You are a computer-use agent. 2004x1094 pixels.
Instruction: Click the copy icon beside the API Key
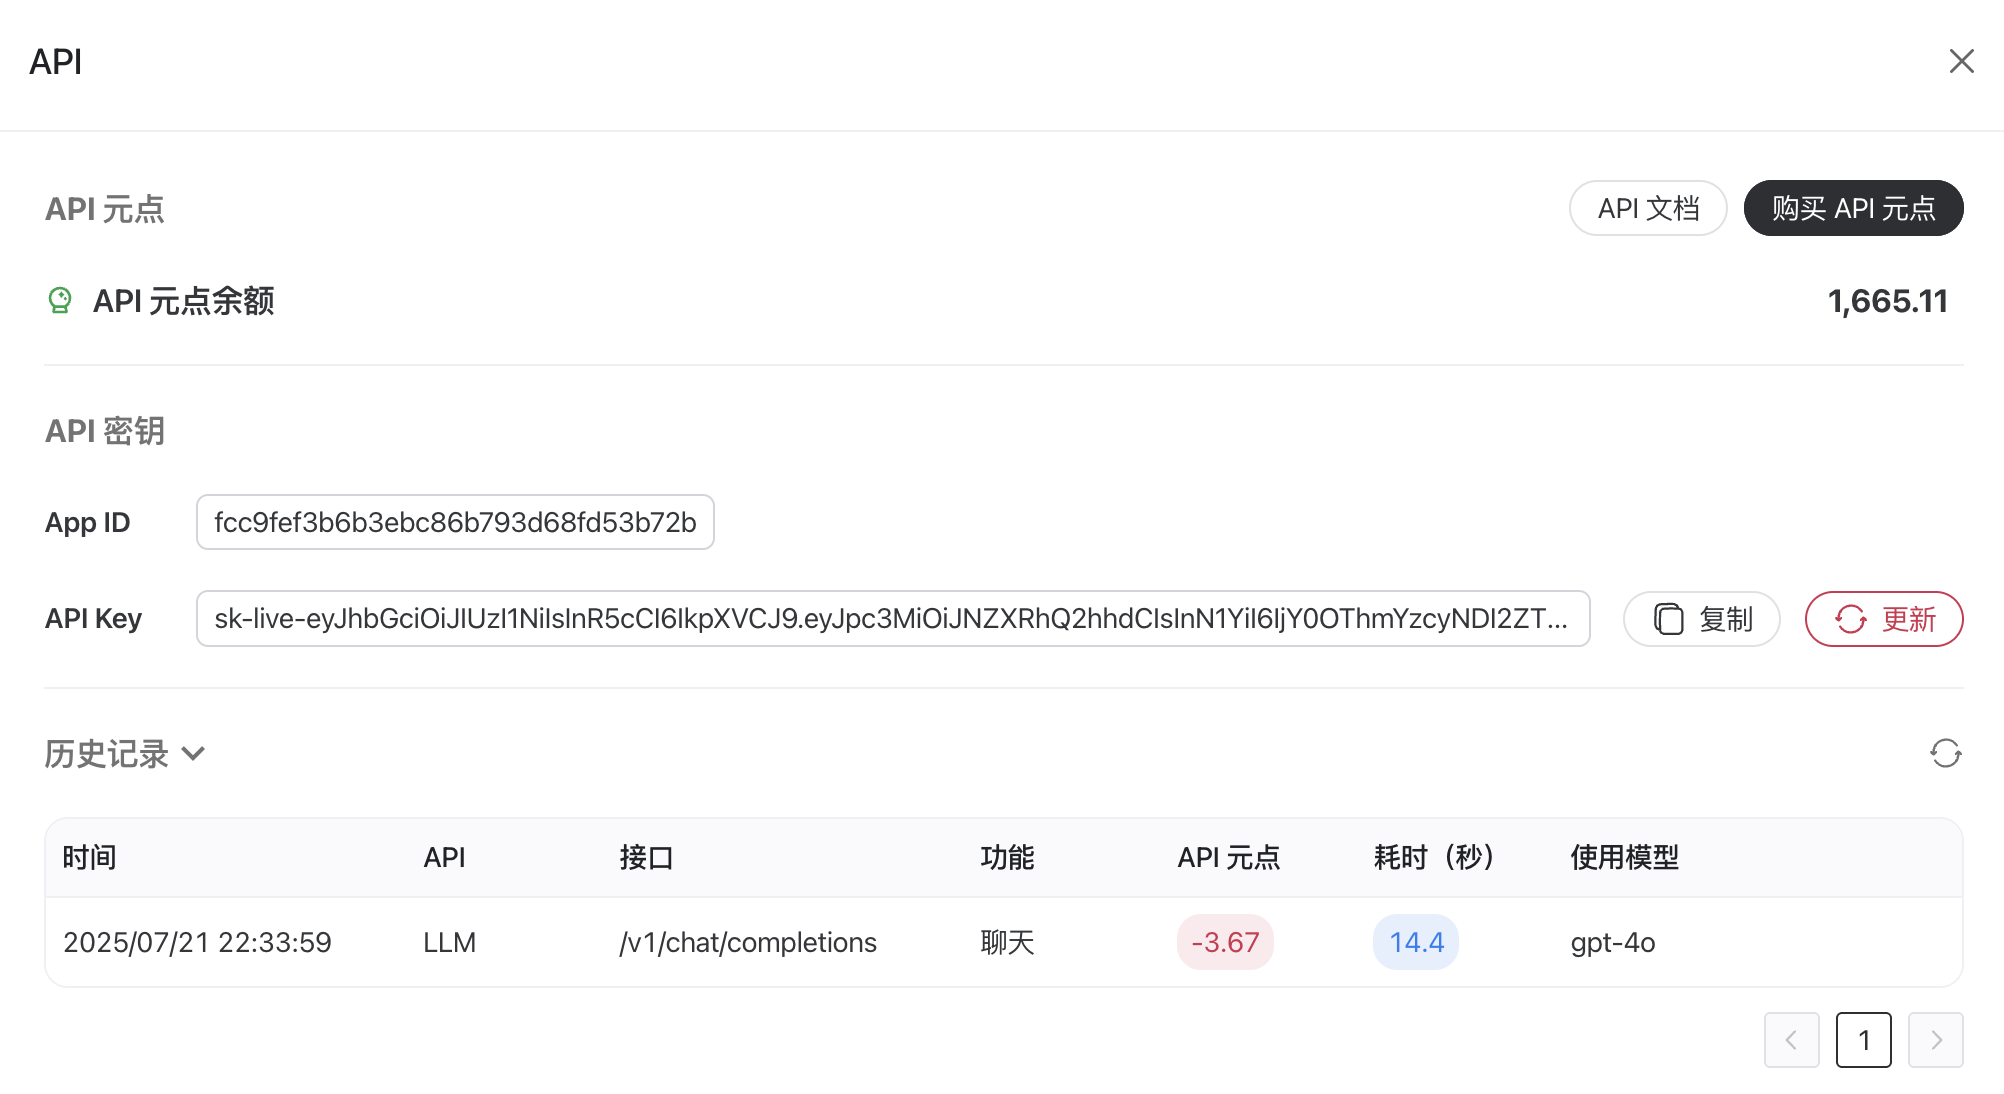click(1668, 619)
